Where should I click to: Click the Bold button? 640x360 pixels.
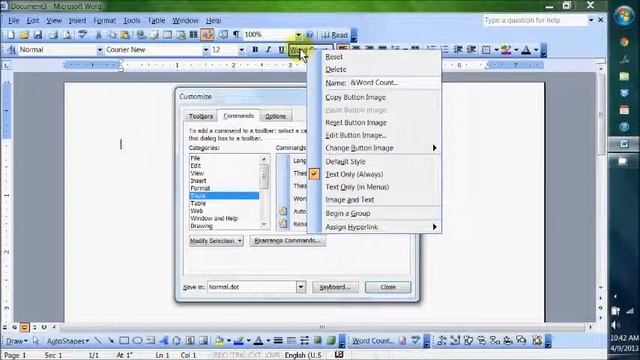click(255, 50)
